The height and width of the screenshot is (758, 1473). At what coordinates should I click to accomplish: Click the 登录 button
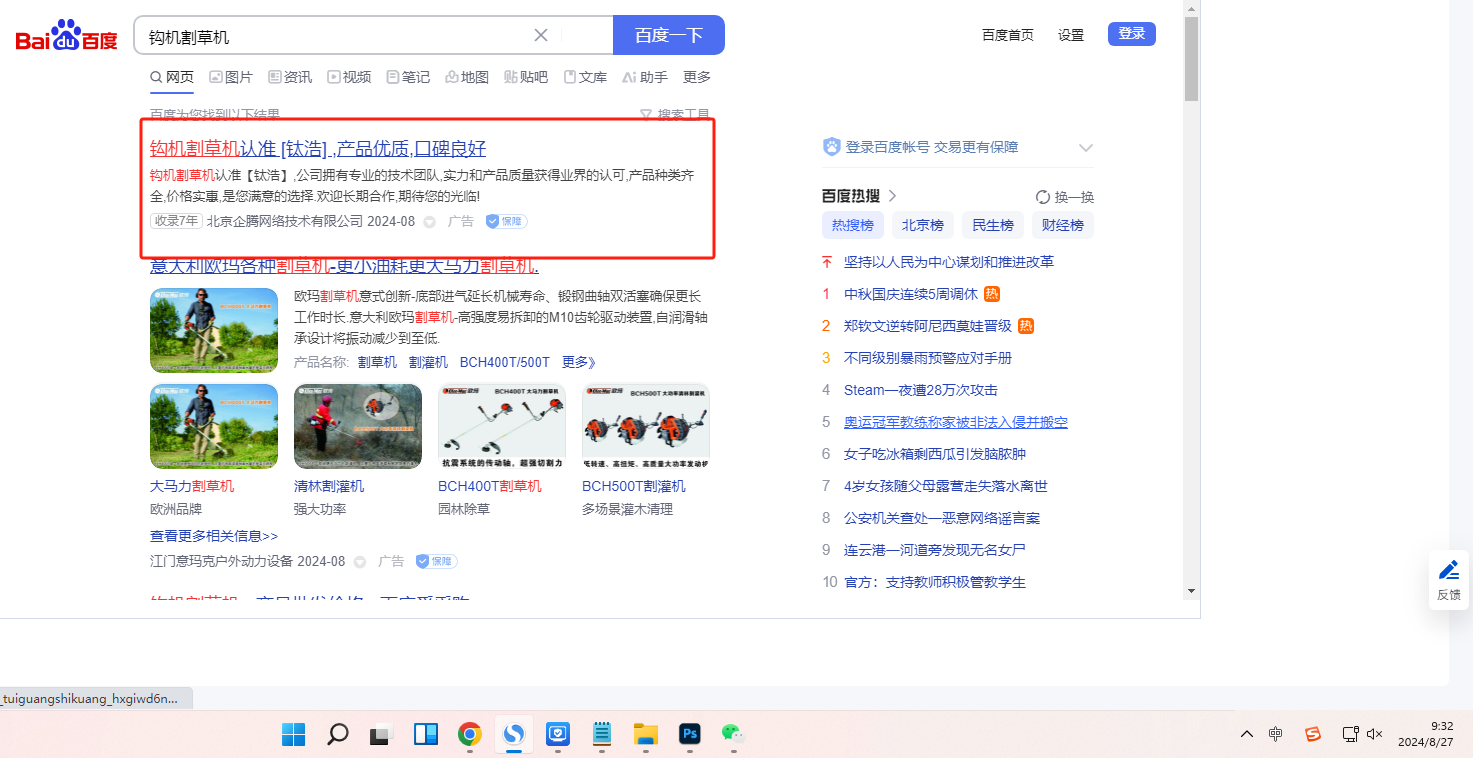[x=1131, y=34]
